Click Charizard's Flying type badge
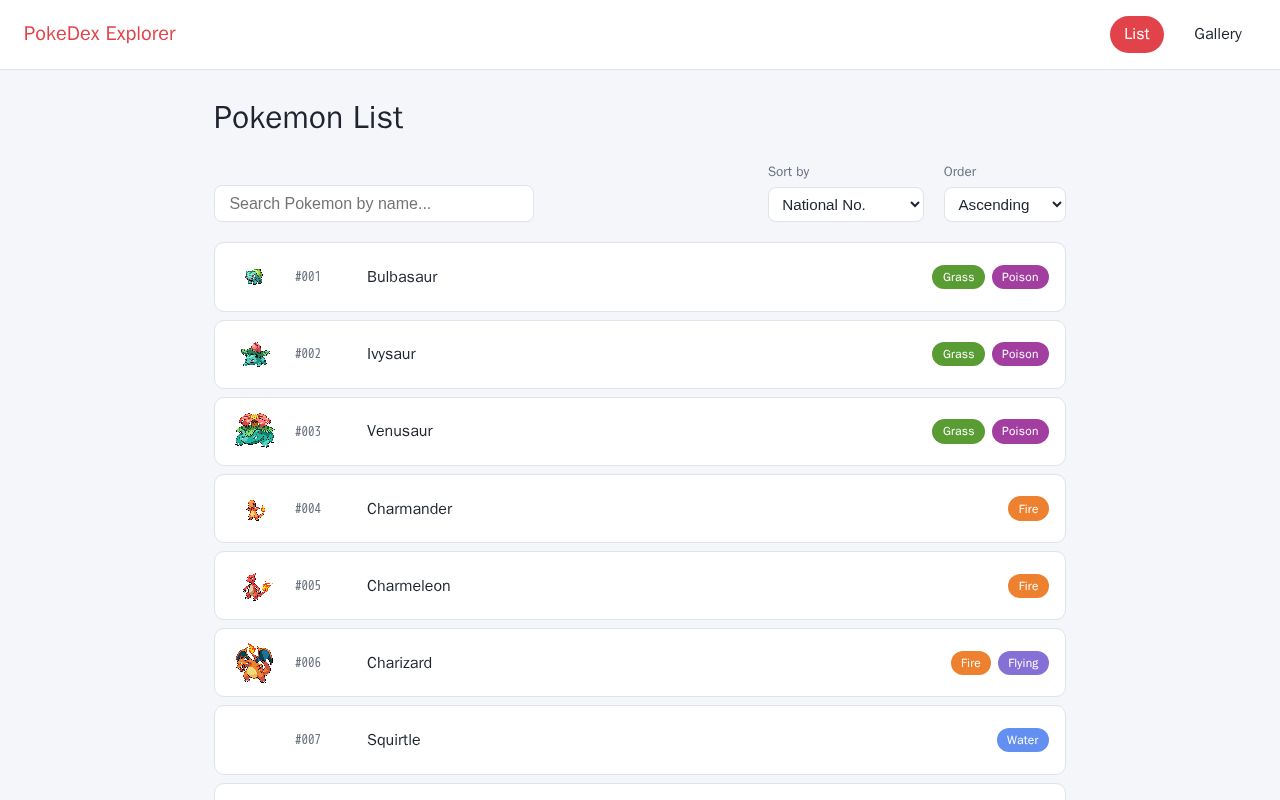The width and height of the screenshot is (1280, 800). 1023,663
